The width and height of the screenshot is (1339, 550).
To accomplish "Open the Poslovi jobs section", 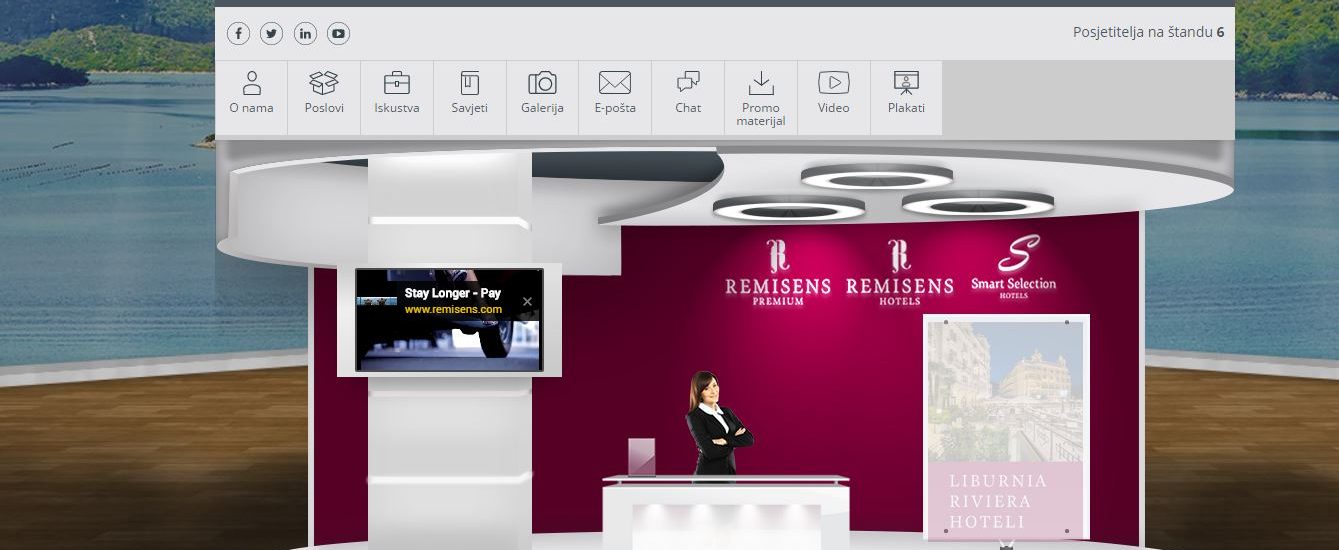I will [324, 97].
